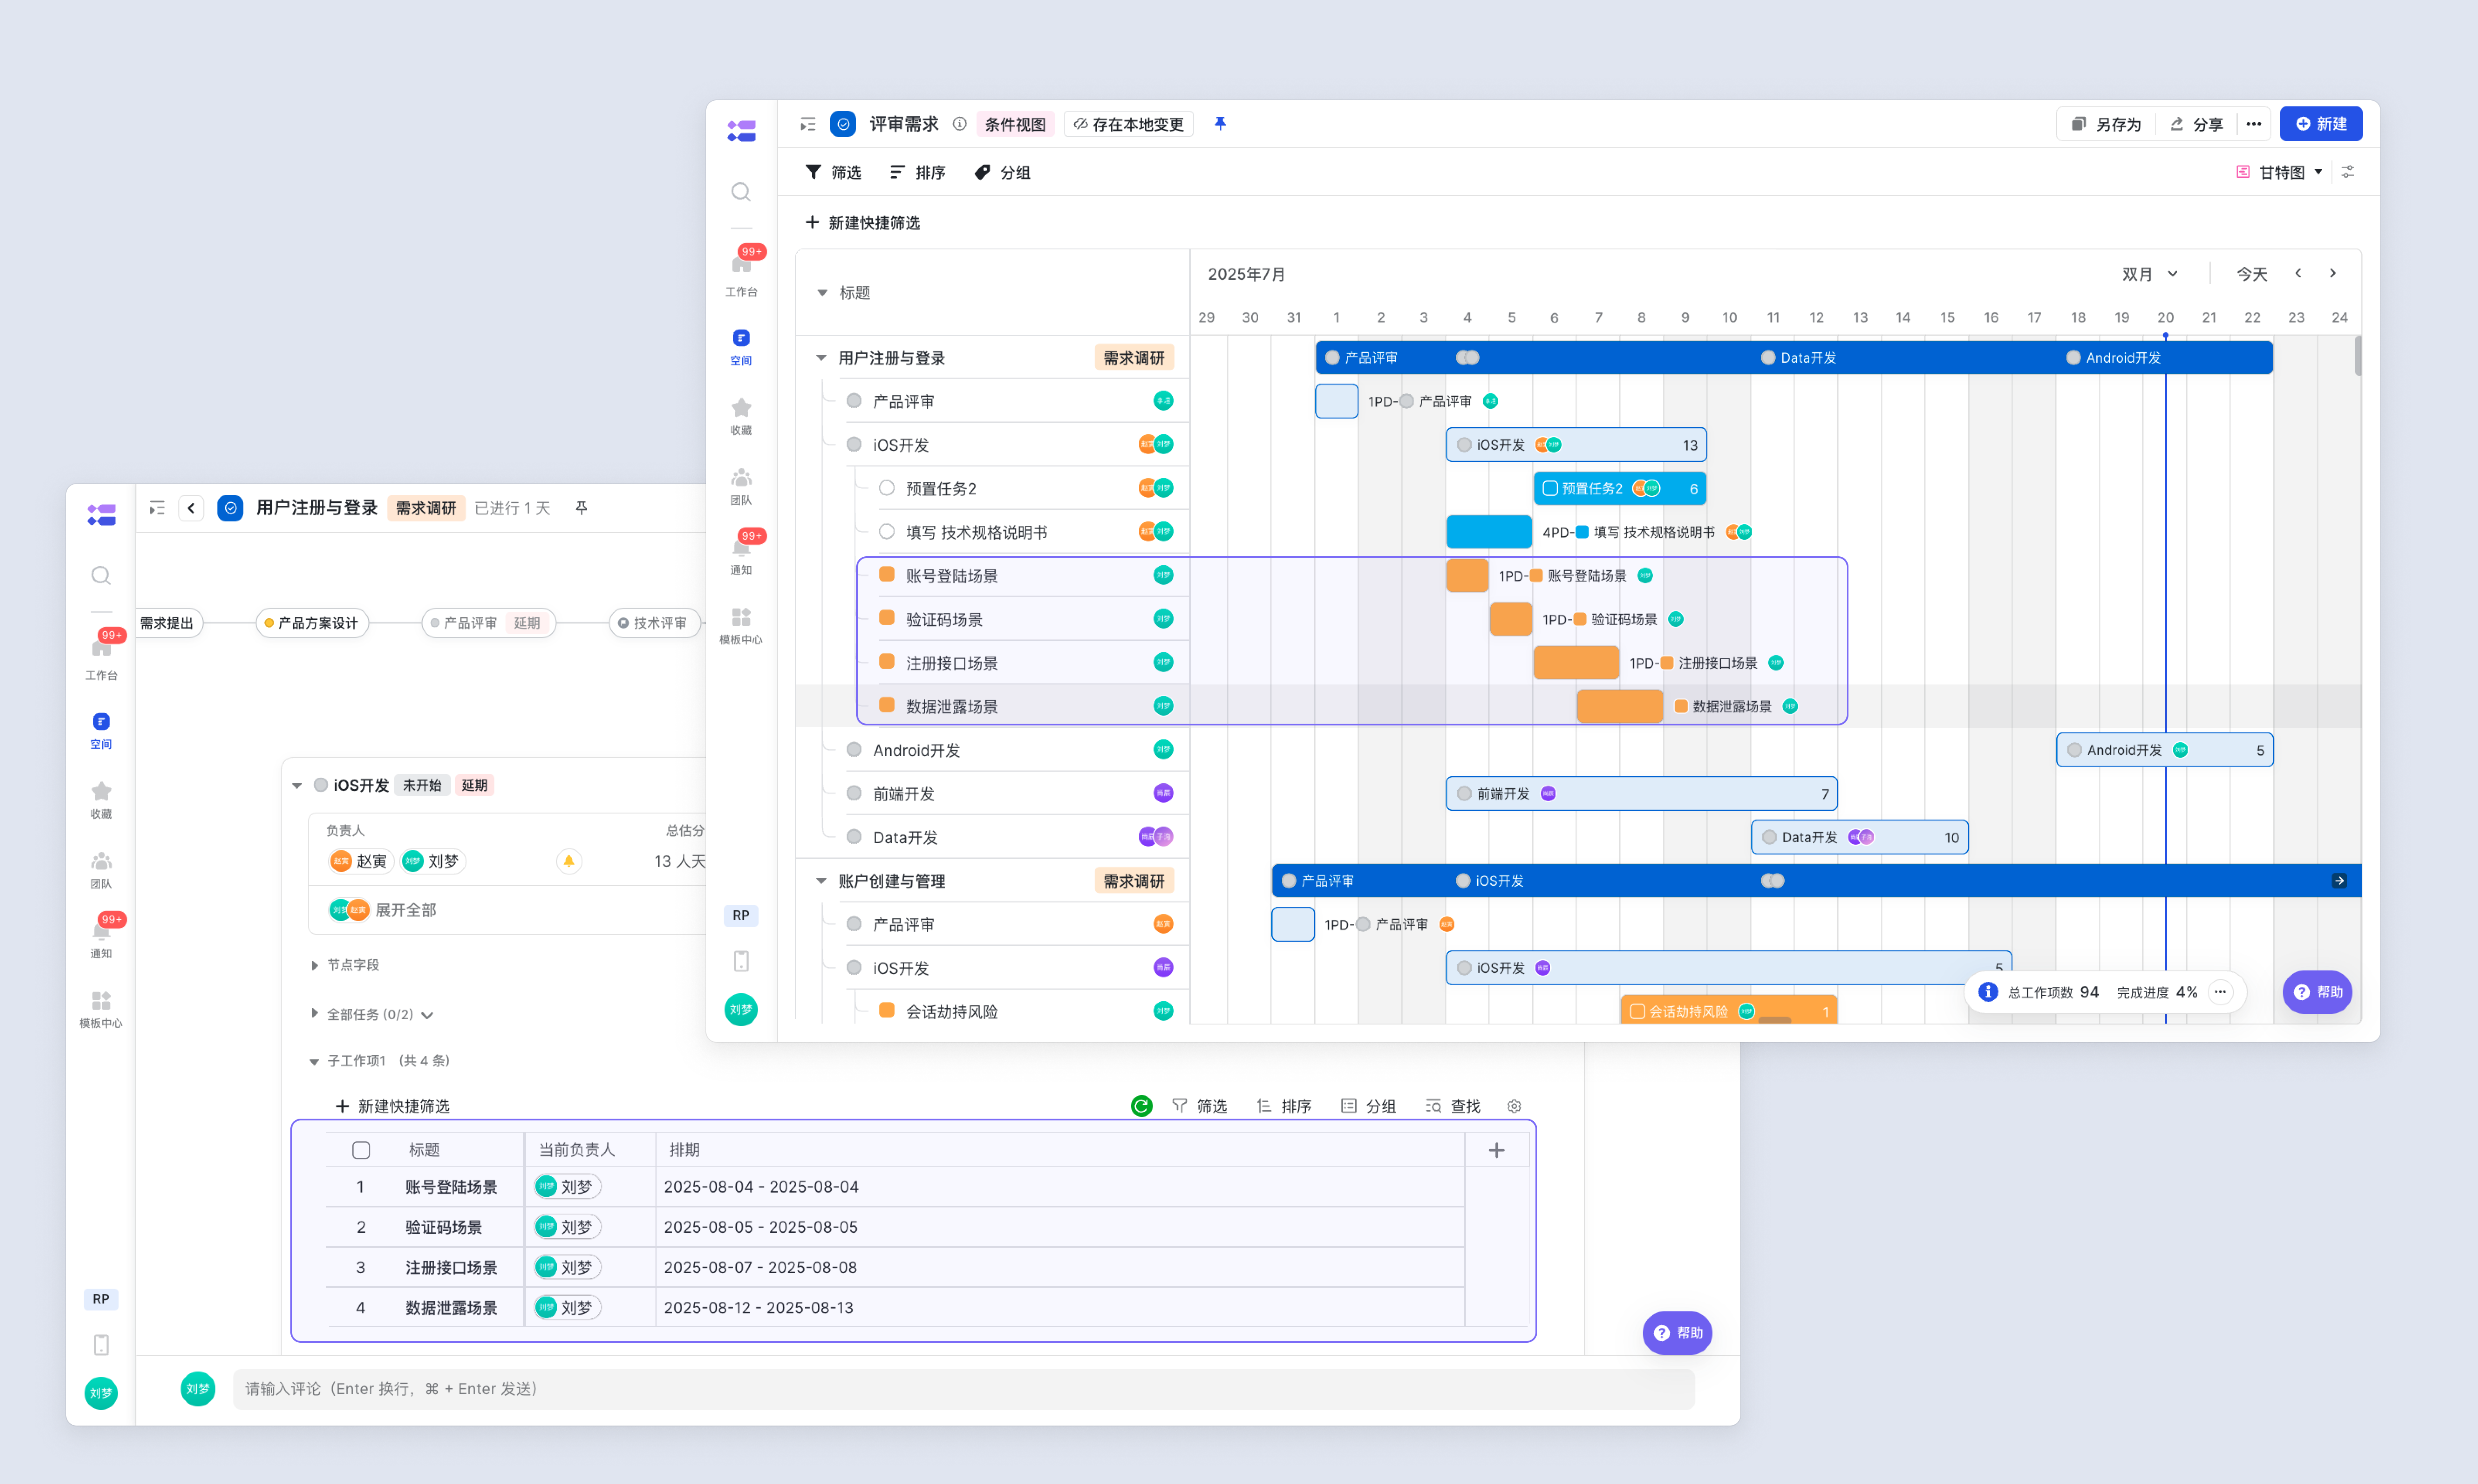Collapse the iOS开发 node card
2478x1484 pixels.
coord(297,786)
